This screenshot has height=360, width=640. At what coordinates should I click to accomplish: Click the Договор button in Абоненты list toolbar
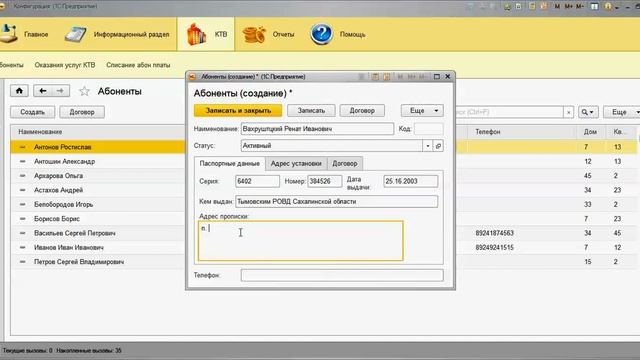(82, 112)
